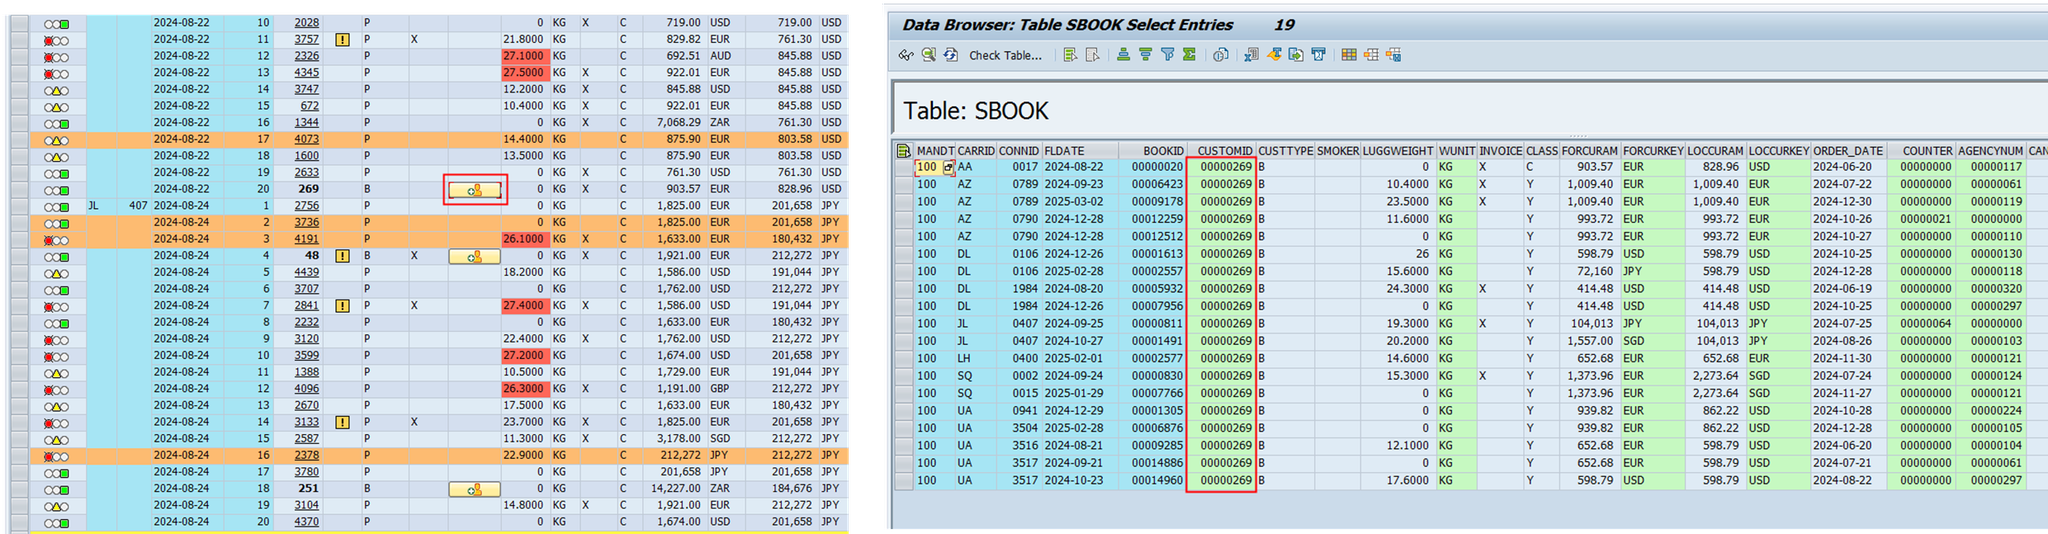Click the value help icon in first MANDT cell
This screenshot has height=534, width=2048.
pyautogui.click(x=949, y=168)
